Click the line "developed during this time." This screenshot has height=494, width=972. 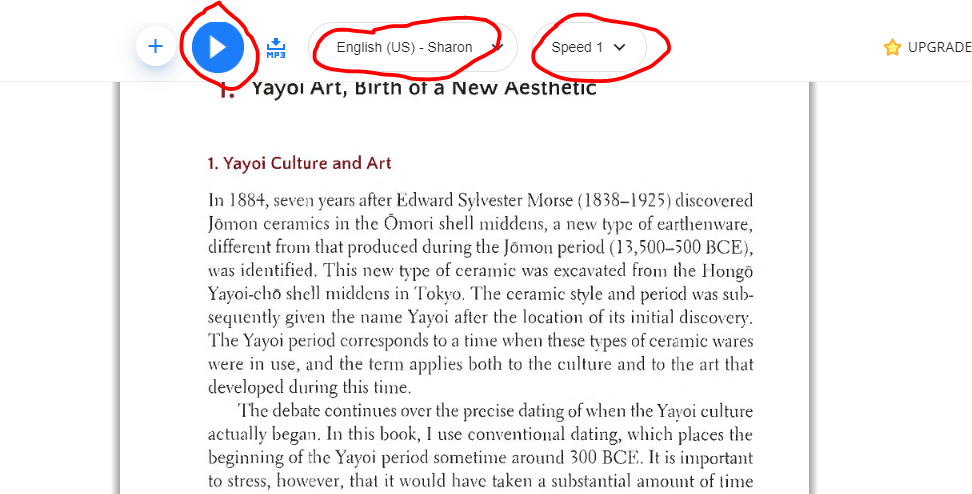[309, 388]
